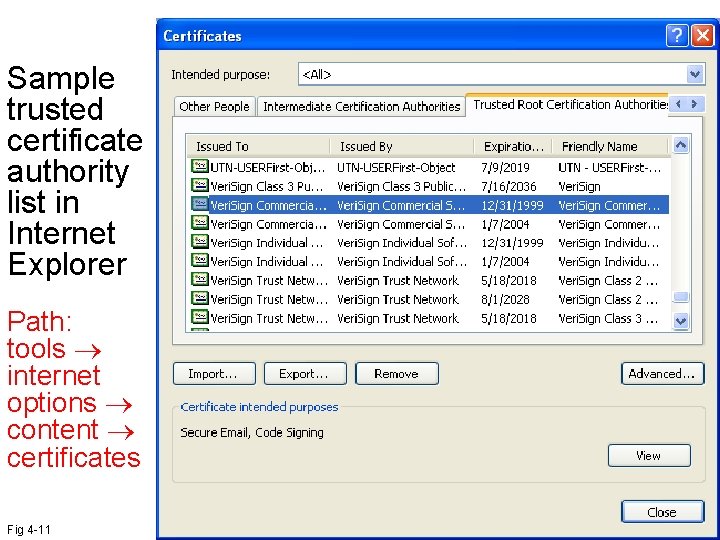720x540 pixels.
Task: Close the Certificates dialog with the X
Action: pyautogui.click(x=703, y=36)
